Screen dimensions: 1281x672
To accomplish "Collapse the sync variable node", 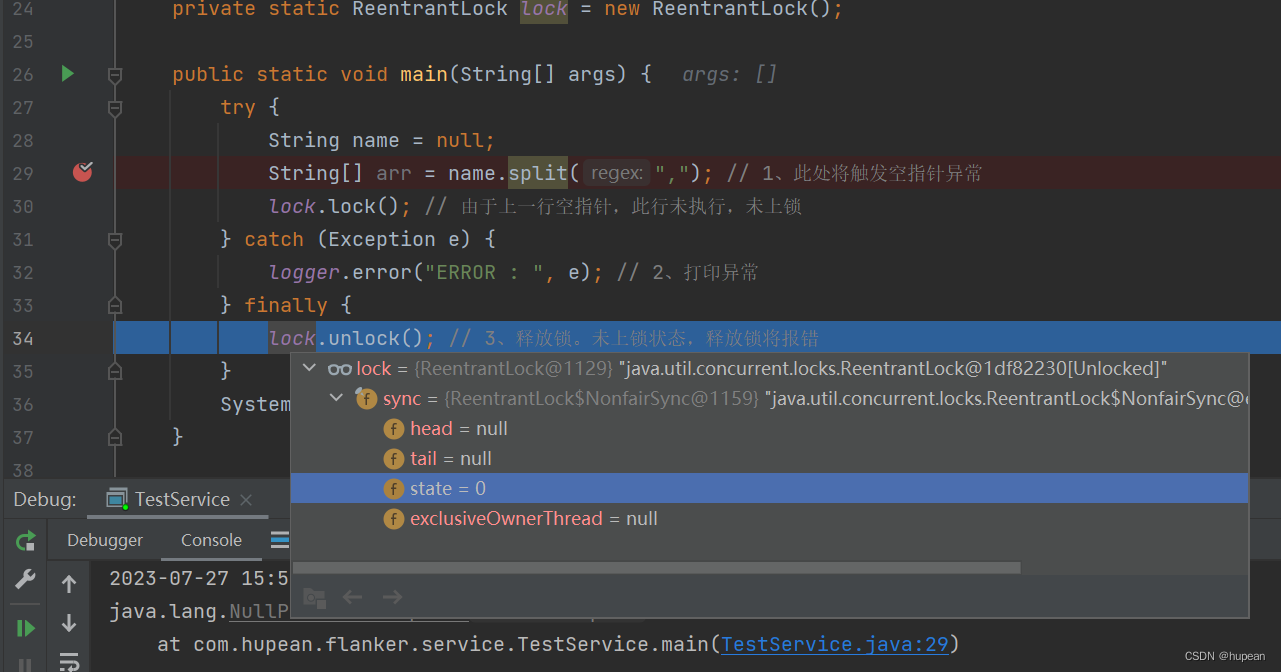I will point(336,398).
